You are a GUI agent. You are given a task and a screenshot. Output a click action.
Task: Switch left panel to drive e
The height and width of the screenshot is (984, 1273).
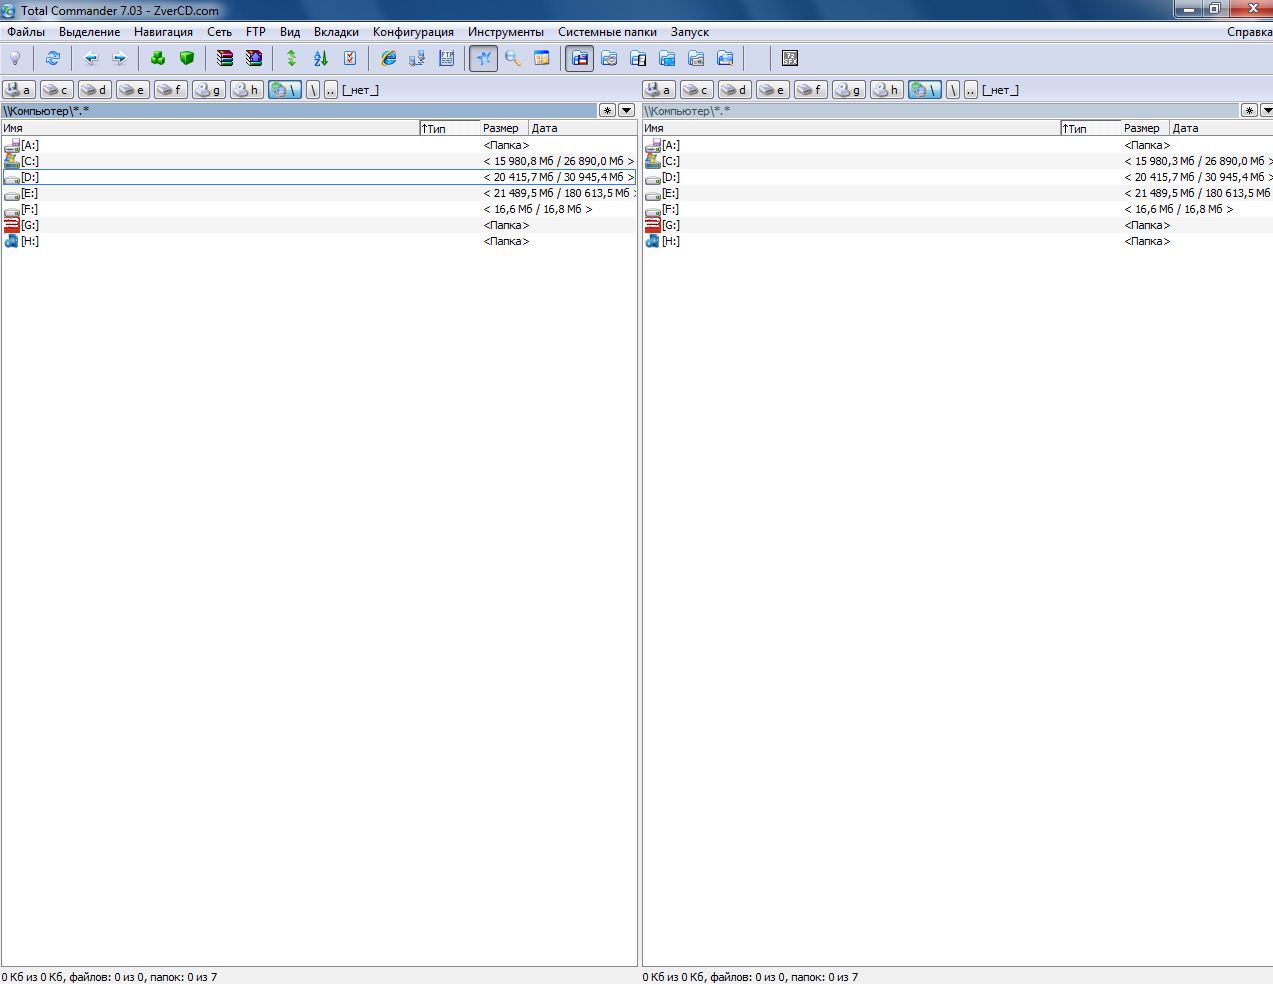coord(133,90)
